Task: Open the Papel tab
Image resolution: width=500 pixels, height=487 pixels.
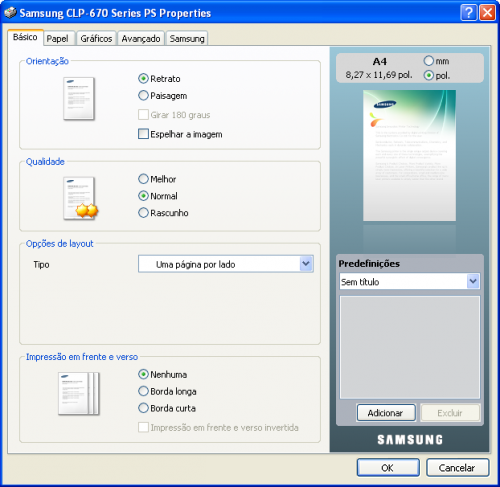Action: 57,39
